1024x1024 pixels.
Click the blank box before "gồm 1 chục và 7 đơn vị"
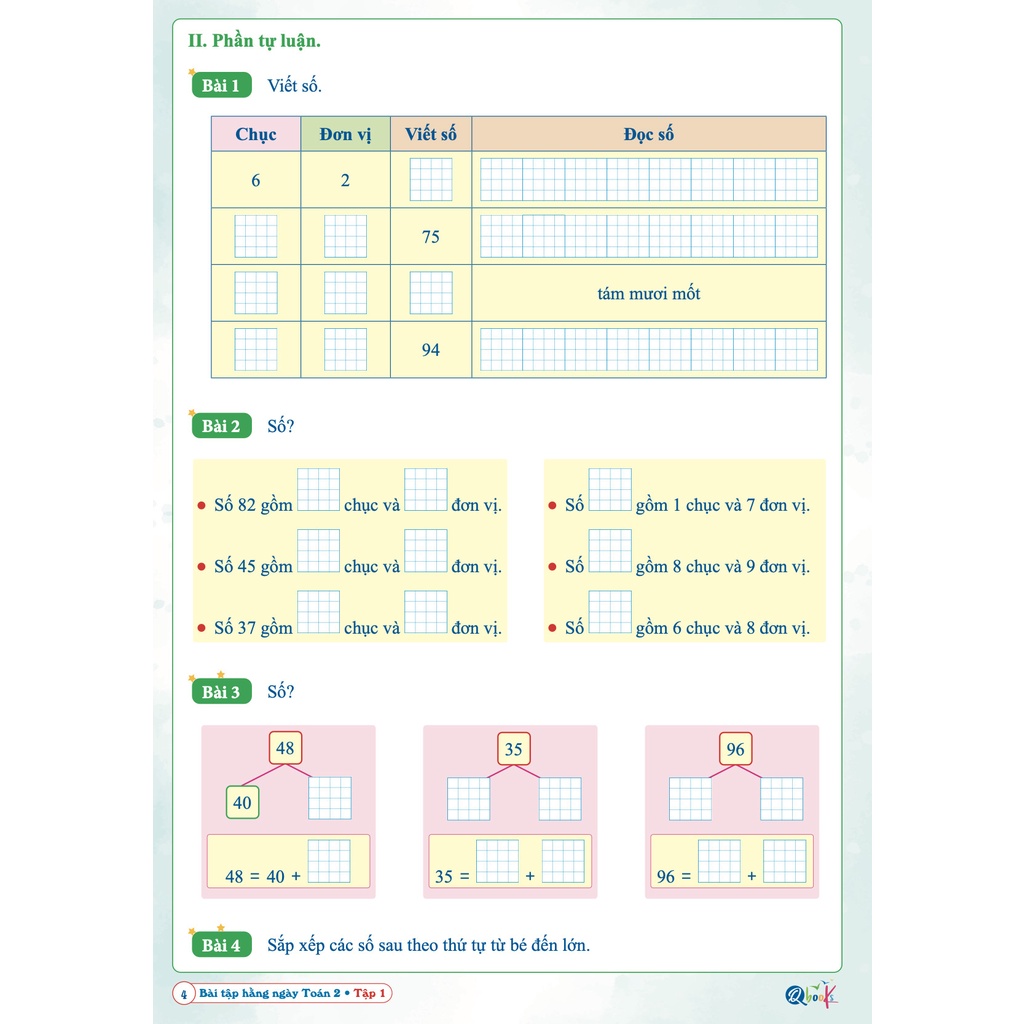[x=610, y=490]
